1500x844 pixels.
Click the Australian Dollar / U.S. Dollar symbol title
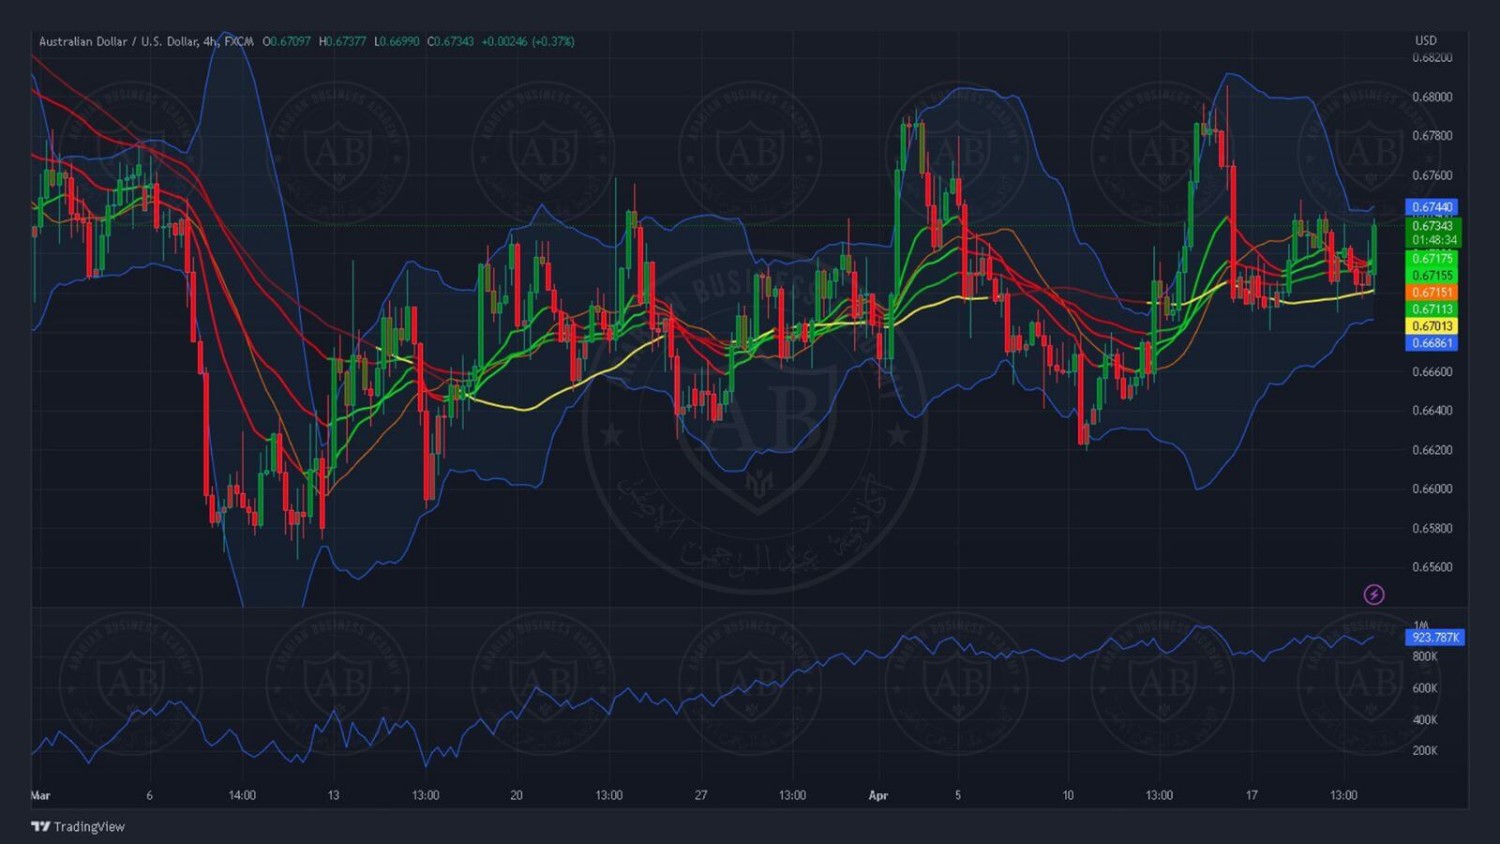coord(118,41)
